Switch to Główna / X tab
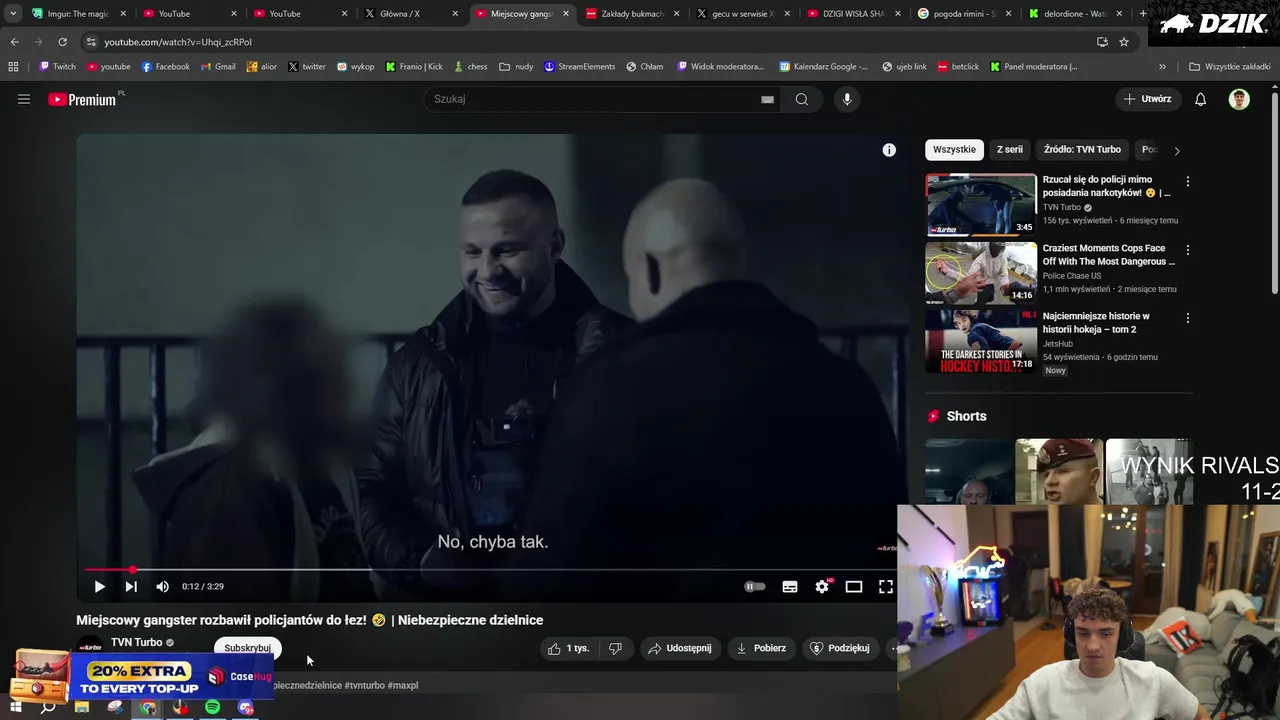This screenshot has height=720, width=1280. click(x=410, y=14)
